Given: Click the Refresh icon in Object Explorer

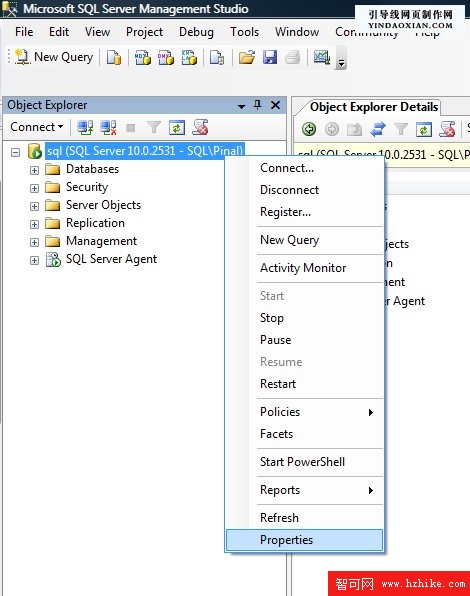Looking at the screenshot, I should pos(177,128).
